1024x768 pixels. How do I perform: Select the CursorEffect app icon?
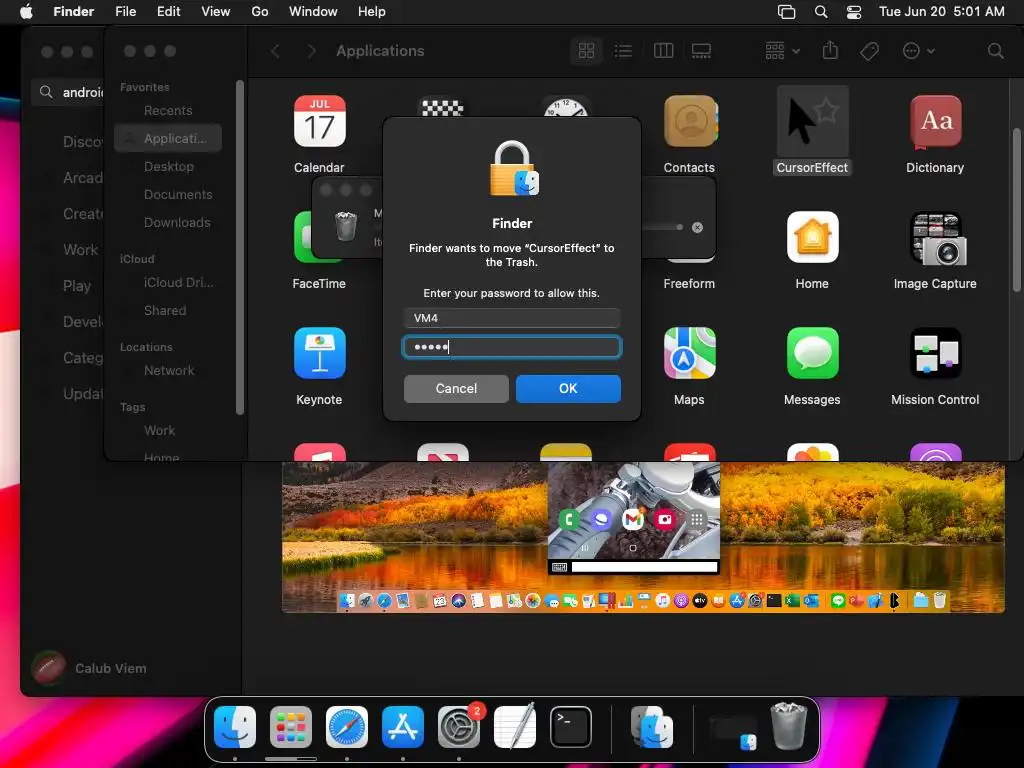click(x=812, y=121)
